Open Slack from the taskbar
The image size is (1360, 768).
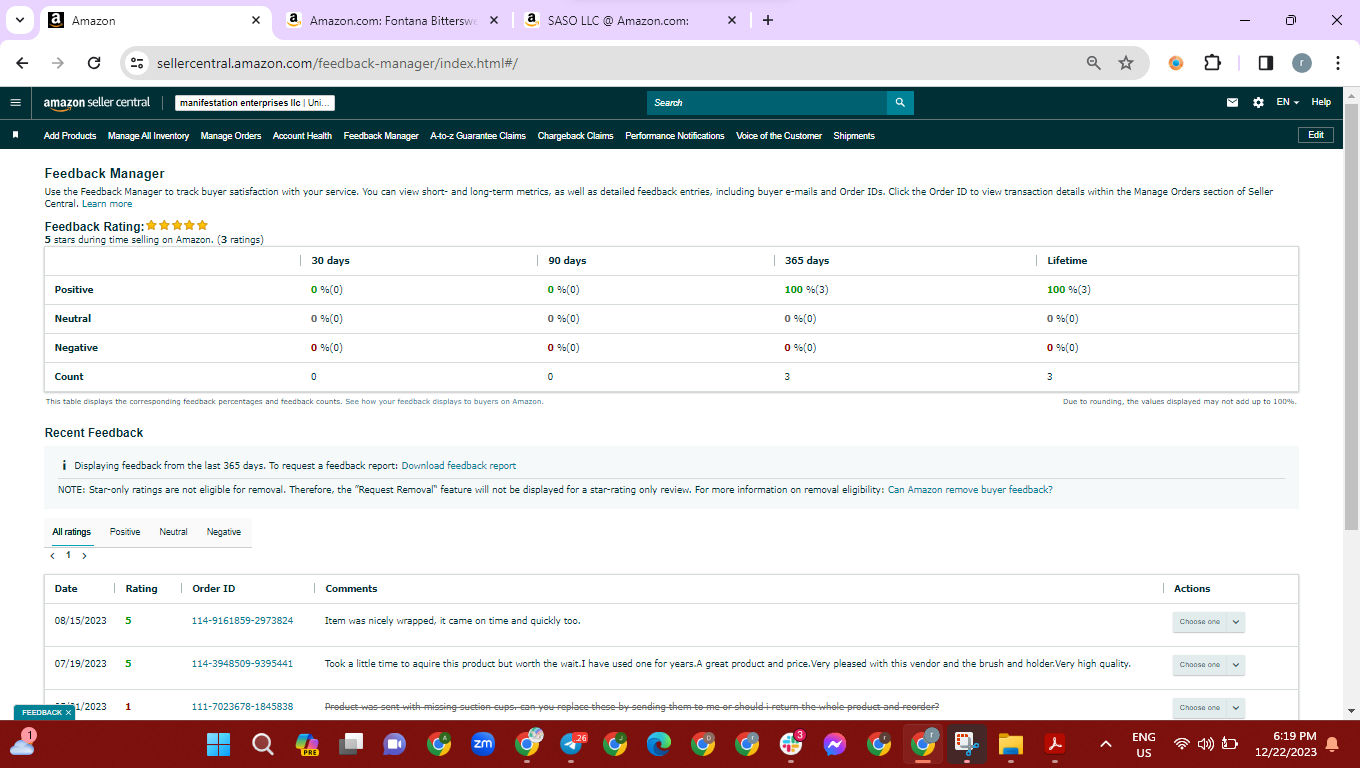pos(791,744)
